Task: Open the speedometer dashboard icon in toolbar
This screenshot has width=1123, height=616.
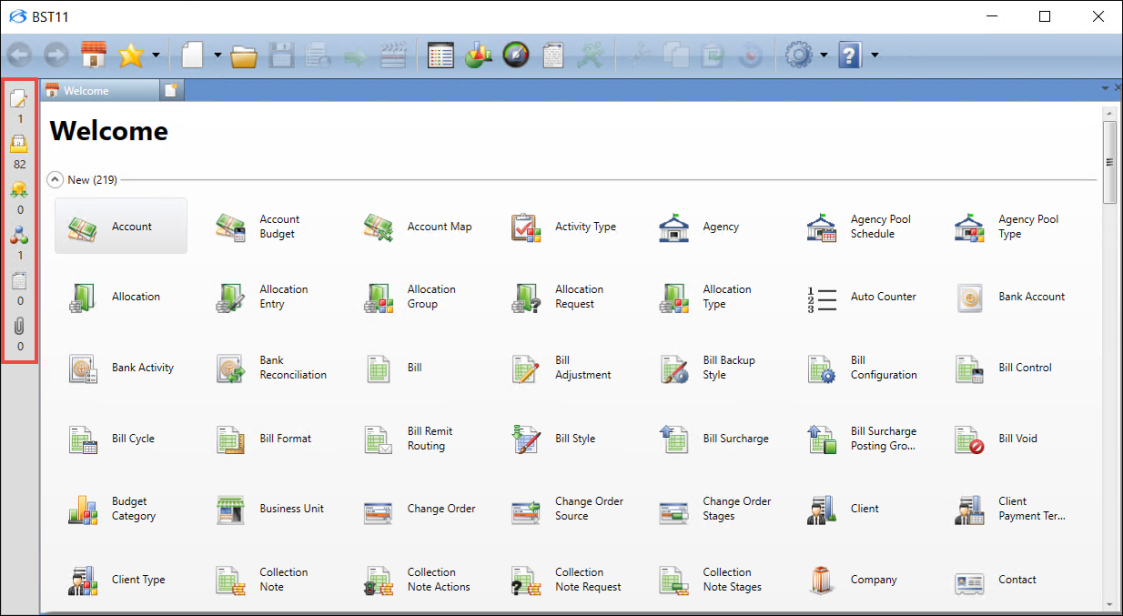Action: point(515,55)
